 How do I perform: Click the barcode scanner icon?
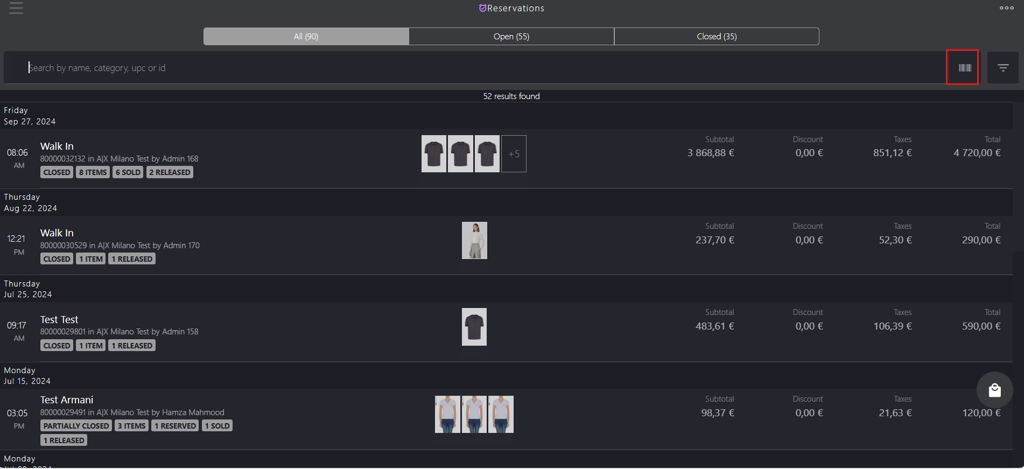(x=965, y=68)
